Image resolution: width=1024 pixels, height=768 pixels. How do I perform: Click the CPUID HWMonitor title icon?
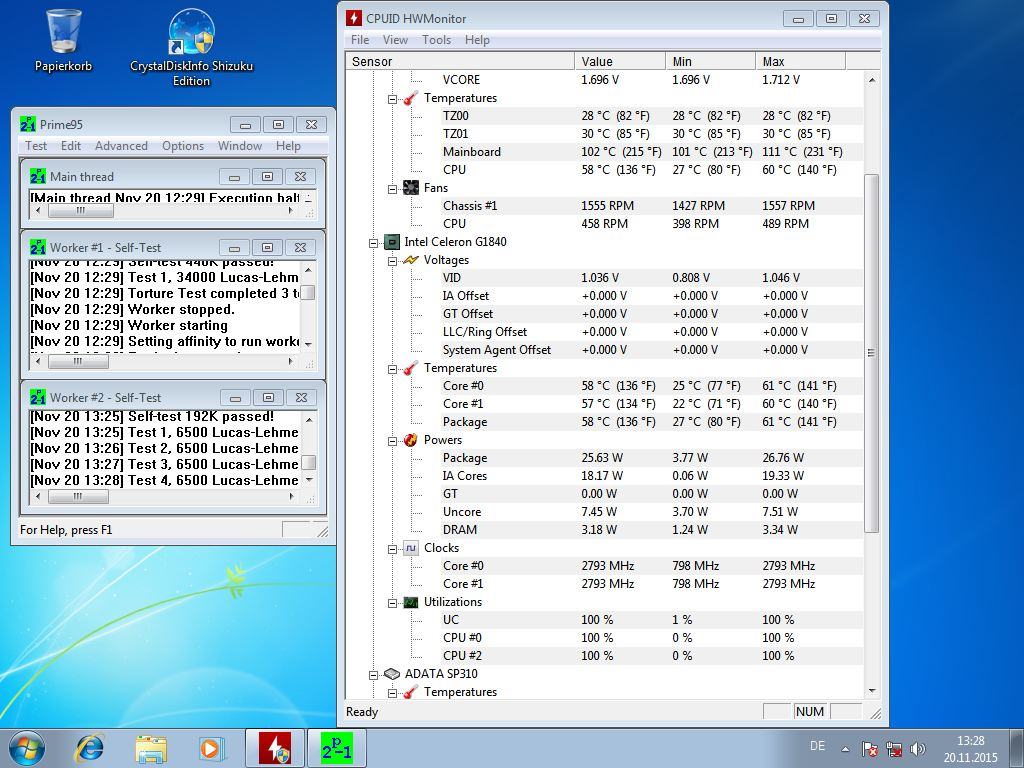[353, 18]
